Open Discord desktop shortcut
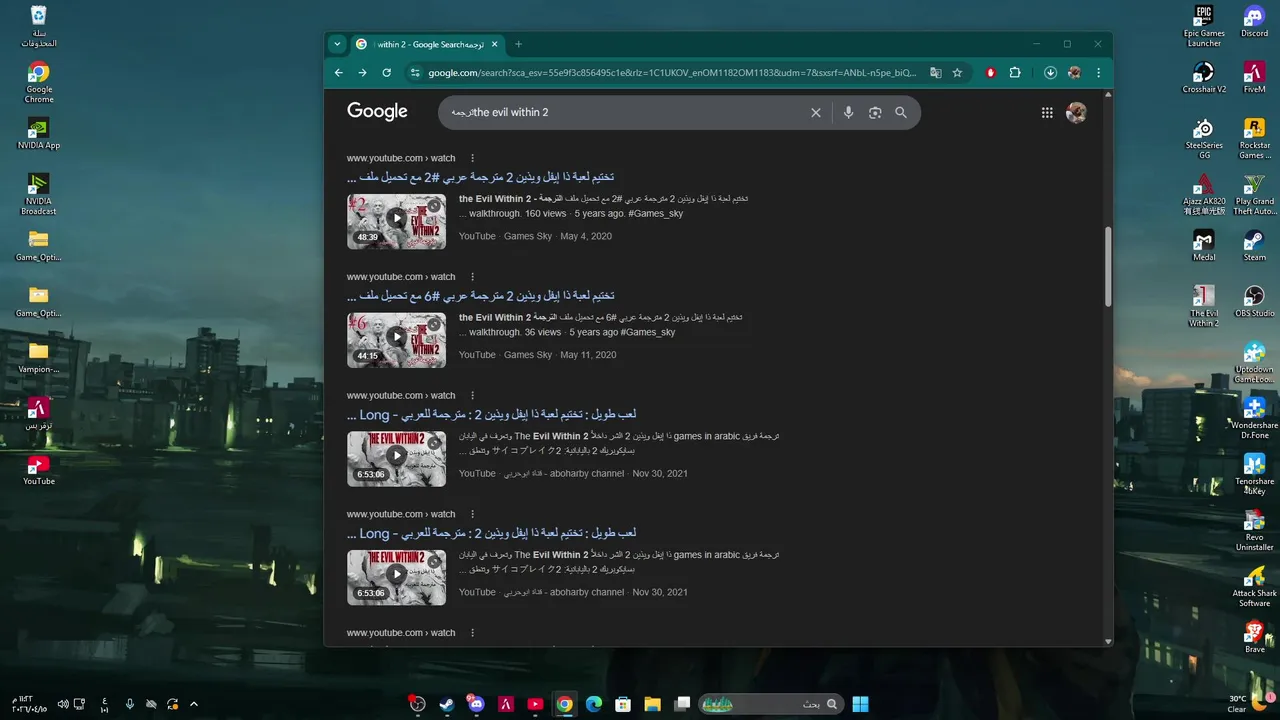The height and width of the screenshot is (720, 1280). [1254, 21]
